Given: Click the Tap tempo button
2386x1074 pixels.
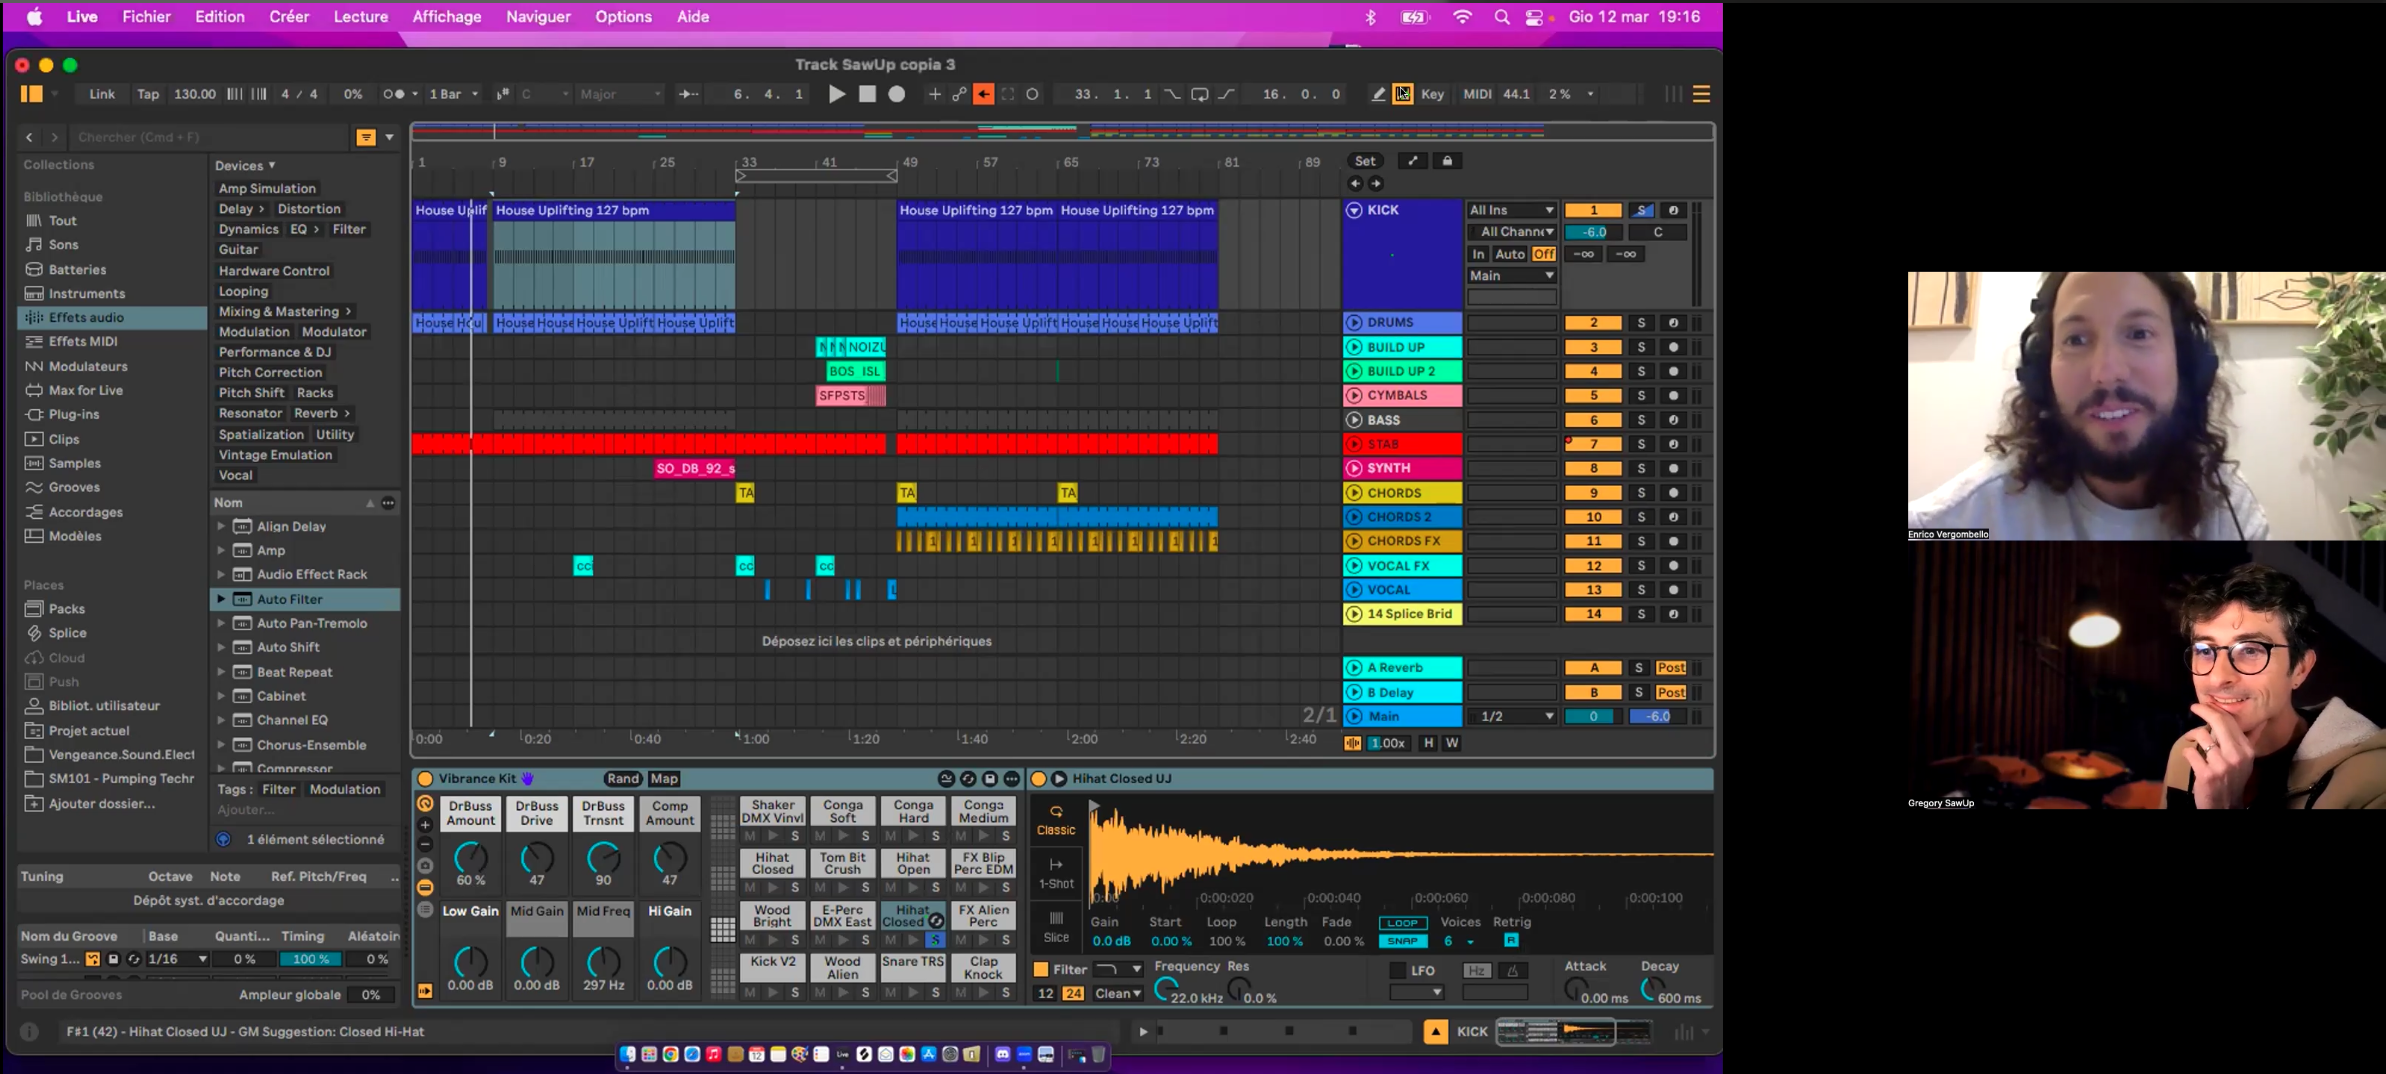Looking at the screenshot, I should click(x=148, y=94).
